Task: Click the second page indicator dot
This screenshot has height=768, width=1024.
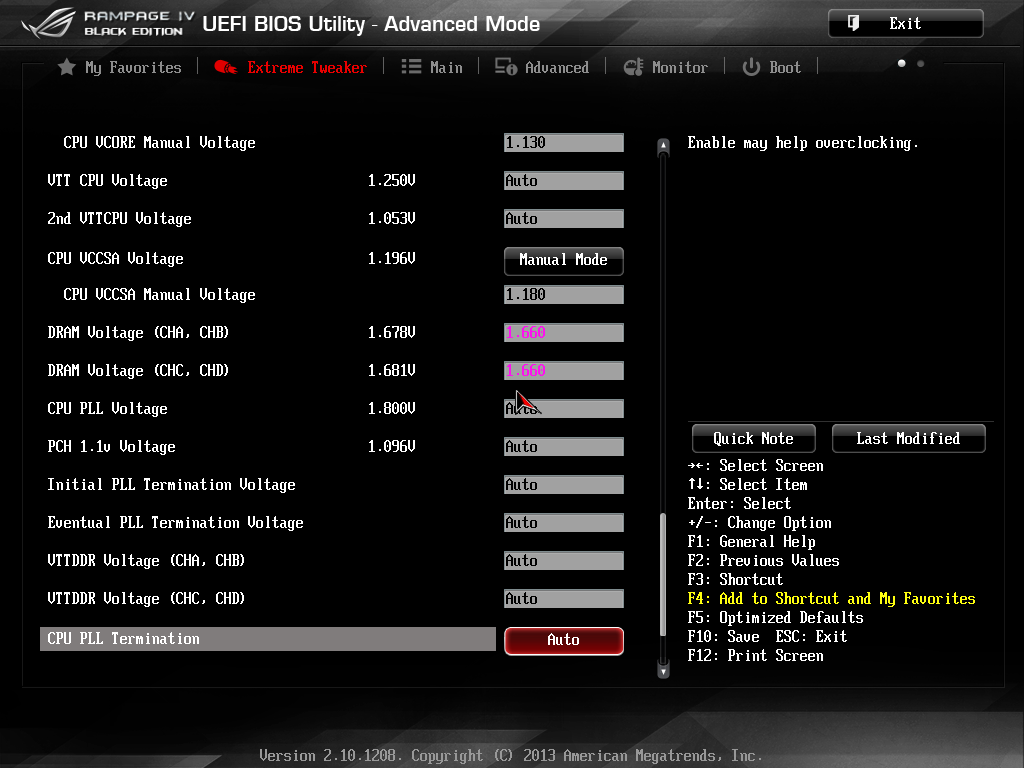Action: [920, 64]
